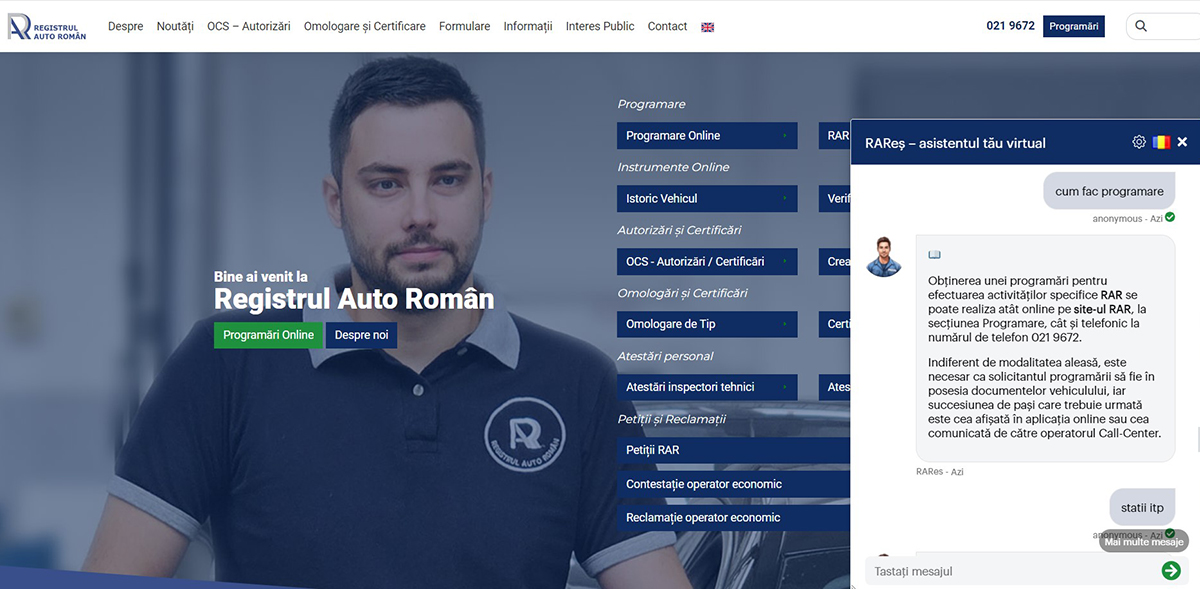1200x589 pixels.
Task: Click the green Programări Online button
Action: click(269, 335)
